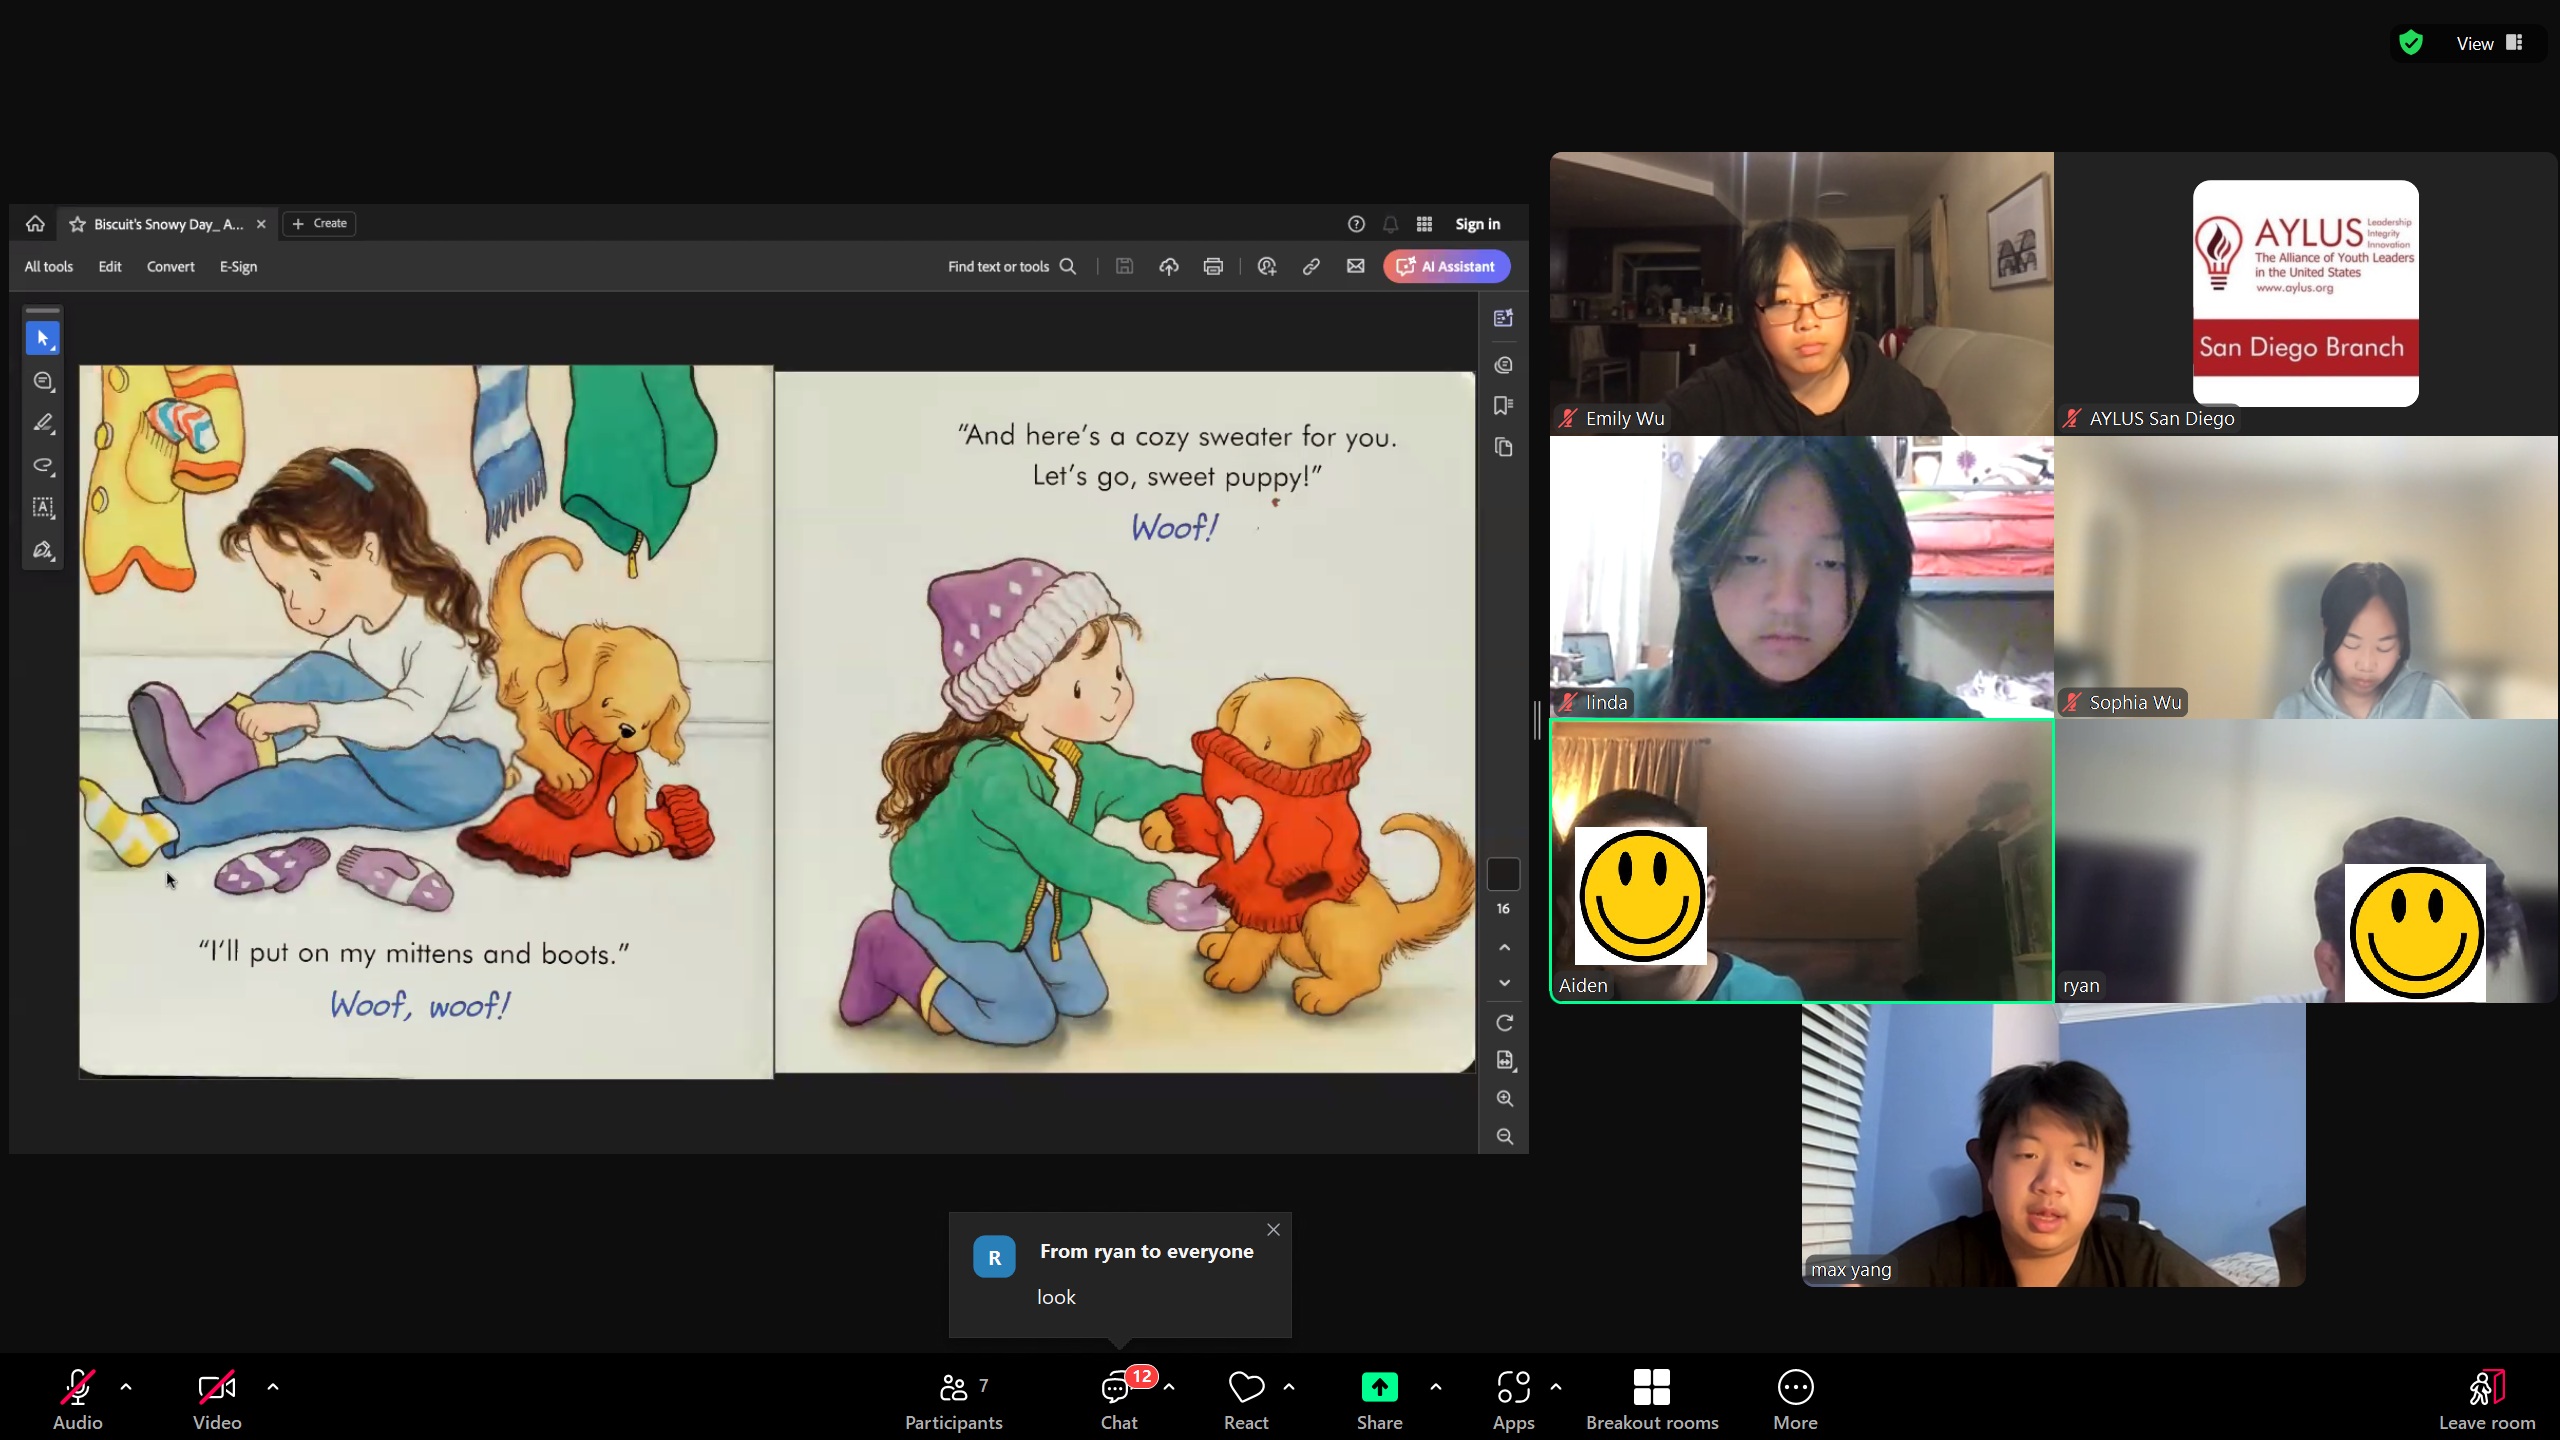This screenshot has height=1440, width=2560.
Task: Open Acrobat notifications bell
Action: [x=1390, y=224]
